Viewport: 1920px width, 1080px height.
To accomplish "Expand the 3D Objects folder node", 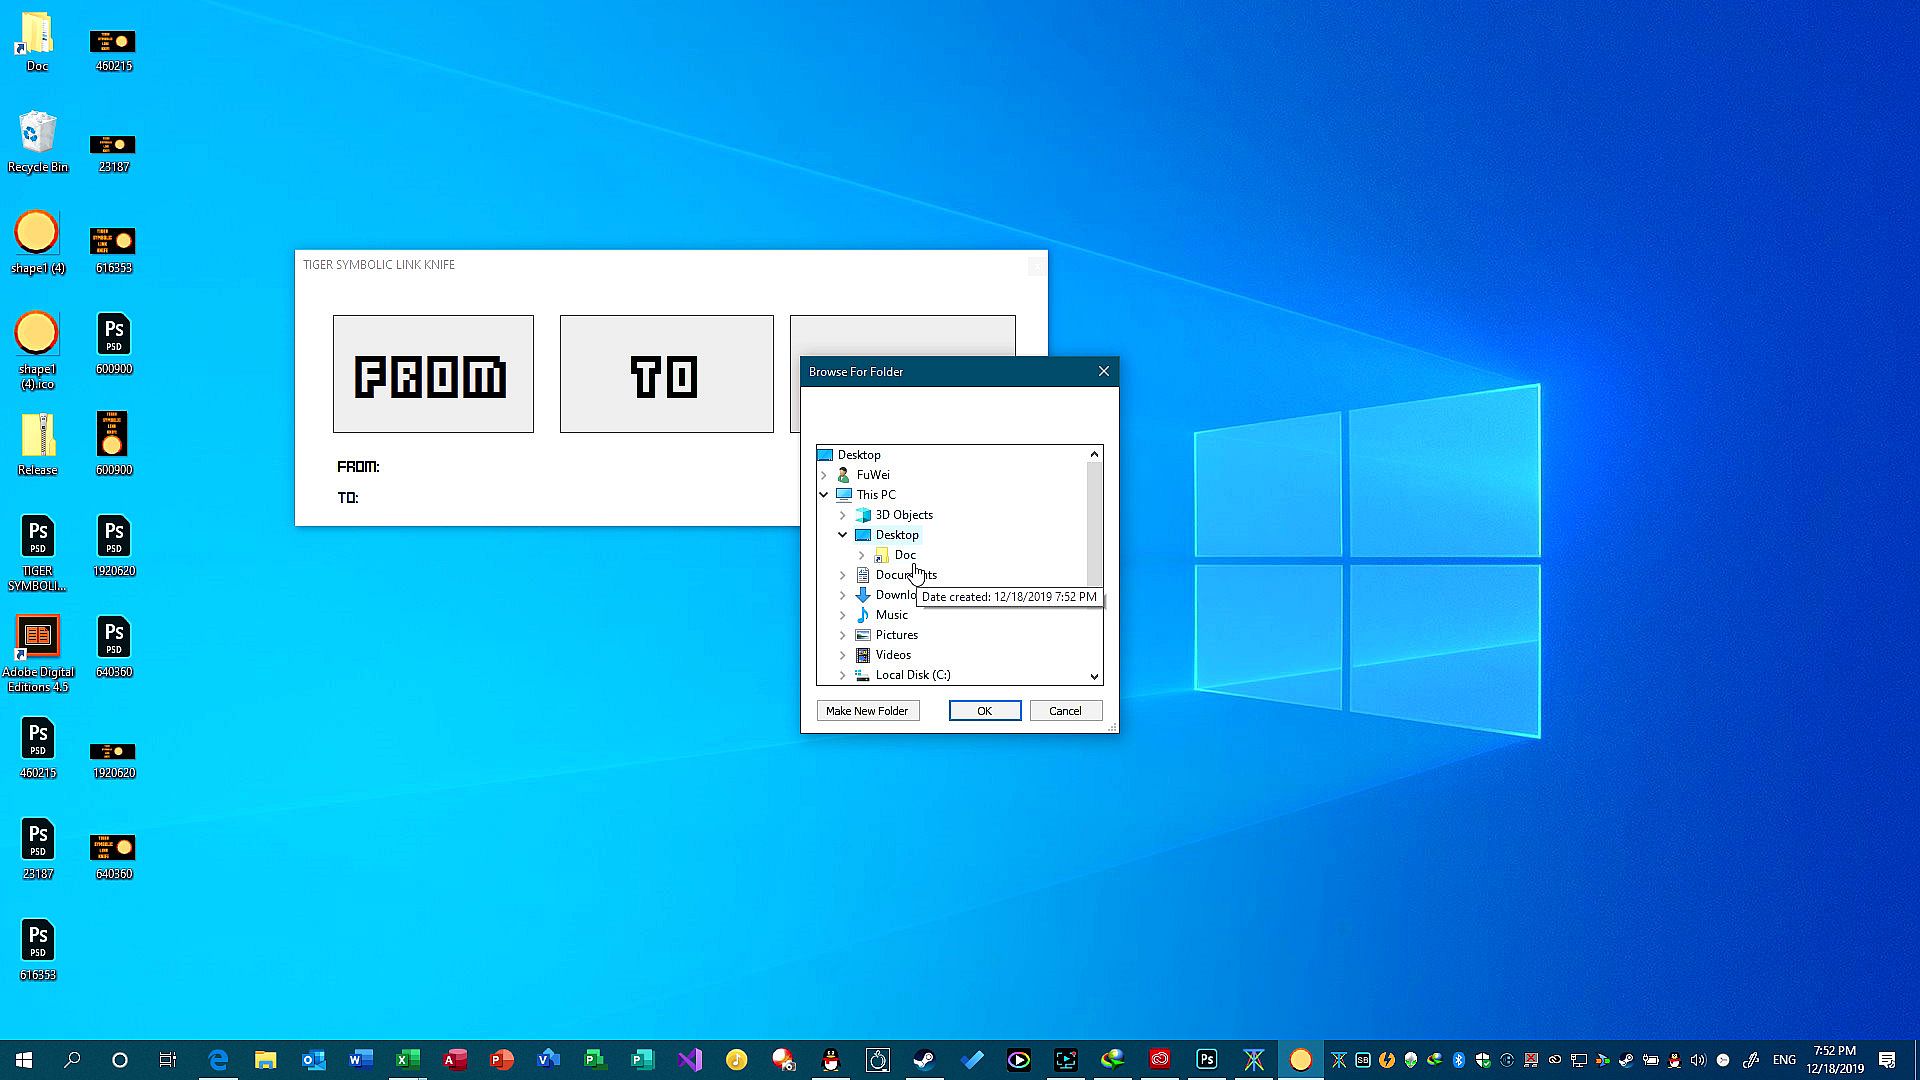I will [842, 515].
